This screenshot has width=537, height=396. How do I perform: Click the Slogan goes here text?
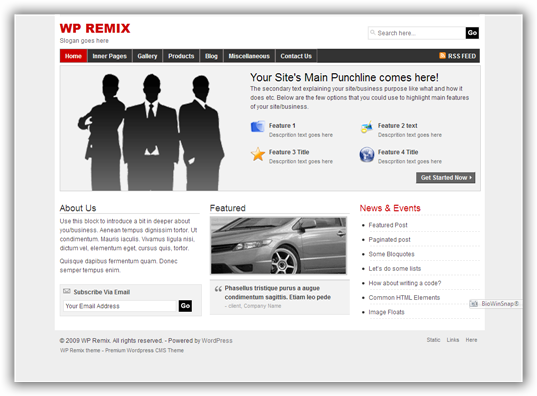click(84, 41)
